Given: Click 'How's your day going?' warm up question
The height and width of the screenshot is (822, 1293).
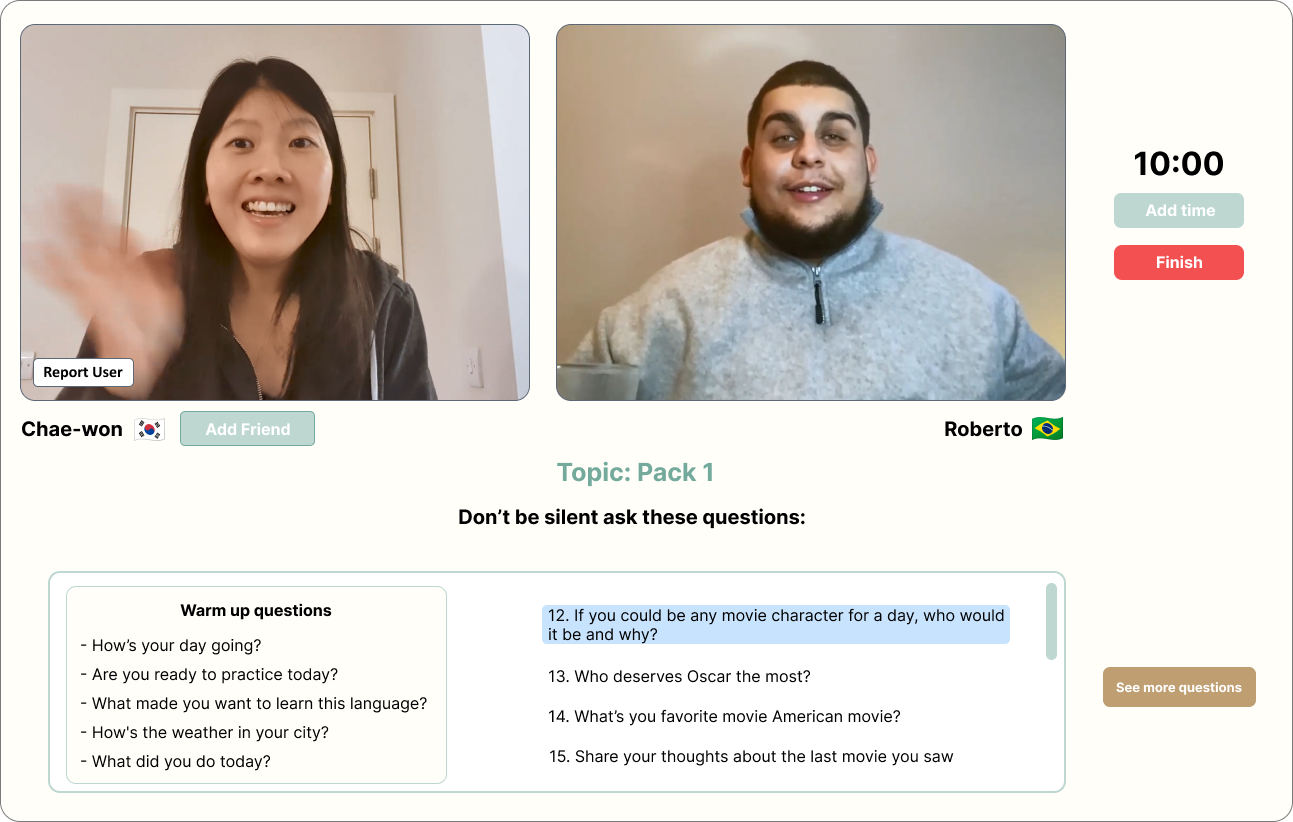Looking at the screenshot, I should click(x=170, y=646).
